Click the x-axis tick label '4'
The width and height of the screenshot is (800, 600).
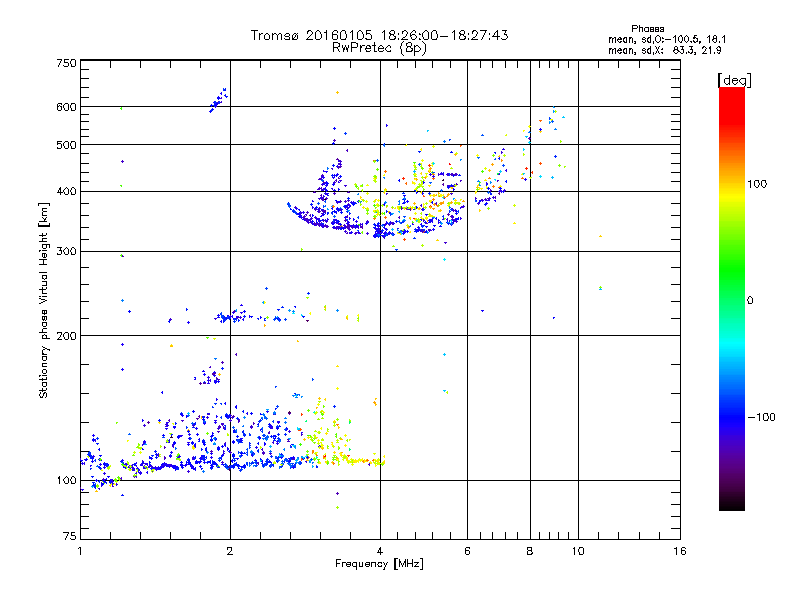380,551
